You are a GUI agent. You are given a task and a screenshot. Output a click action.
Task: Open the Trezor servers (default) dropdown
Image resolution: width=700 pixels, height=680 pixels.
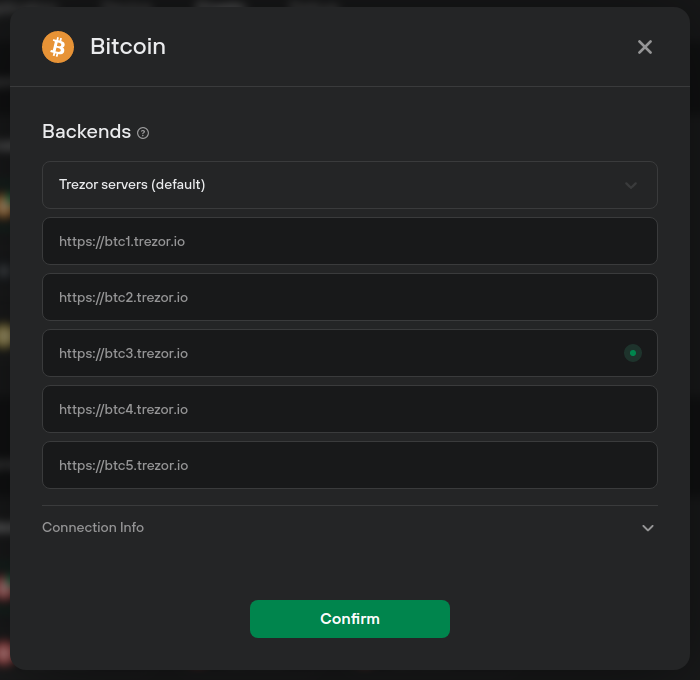point(350,185)
